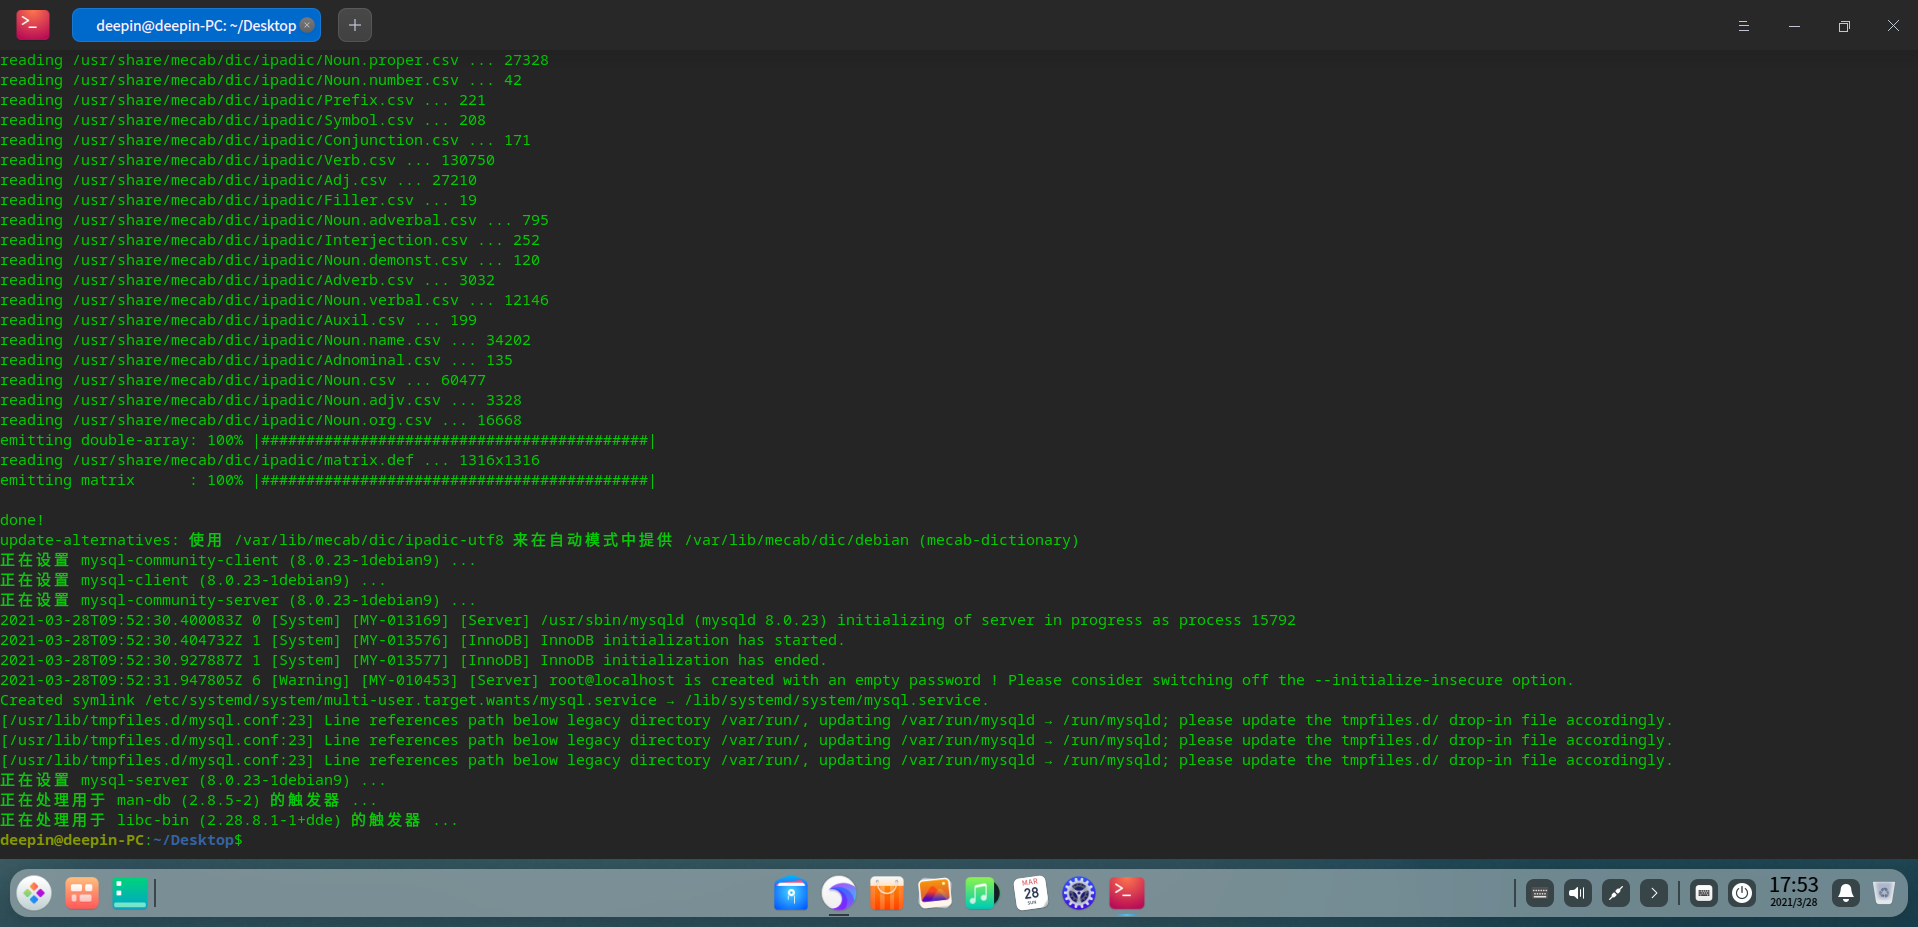The image size is (1918, 927).
Task: Select the deepin@deepin-PC: ~/Desktop tab
Action: tap(190, 25)
